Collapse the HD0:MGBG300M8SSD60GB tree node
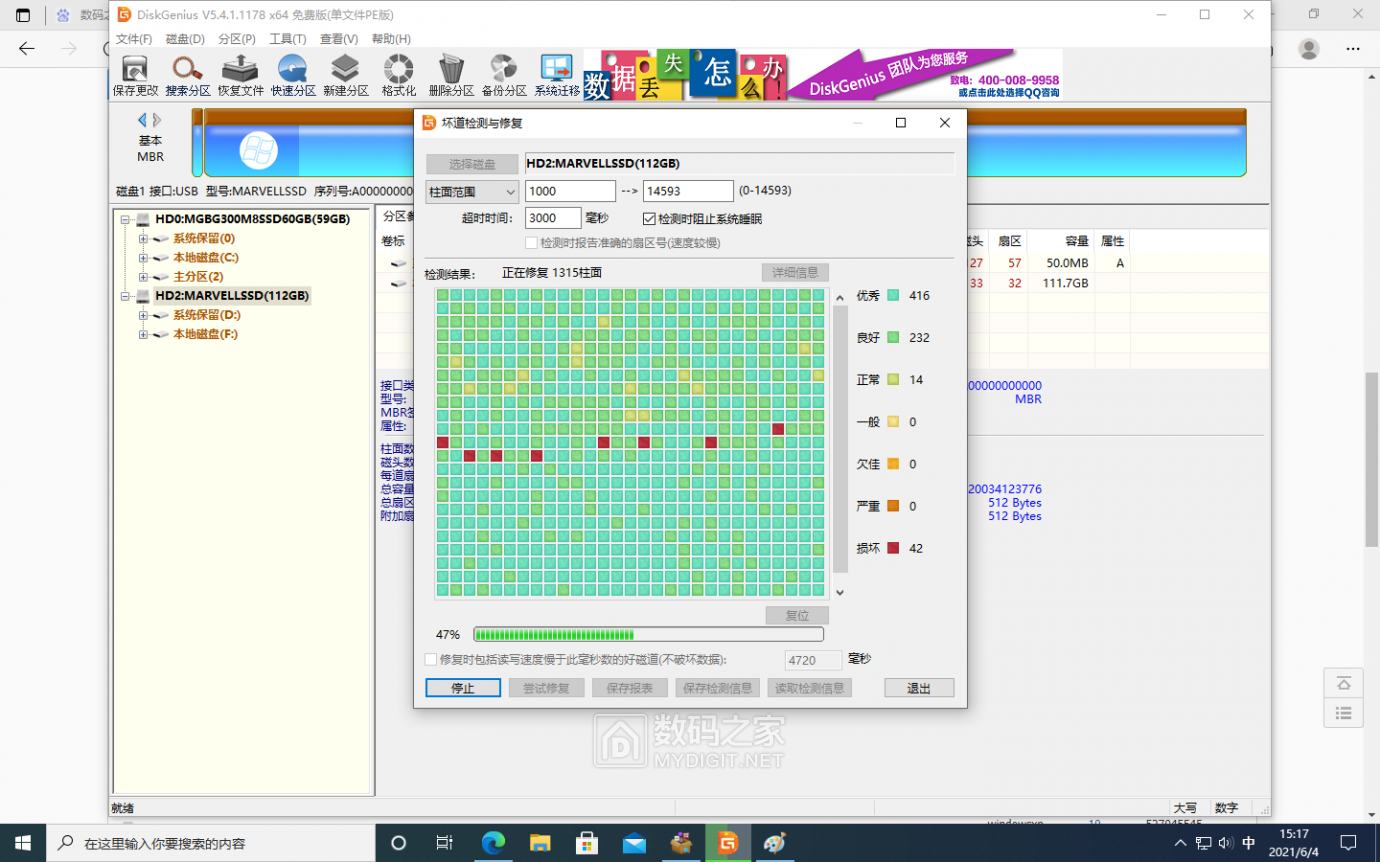1380x862 pixels. click(125, 219)
